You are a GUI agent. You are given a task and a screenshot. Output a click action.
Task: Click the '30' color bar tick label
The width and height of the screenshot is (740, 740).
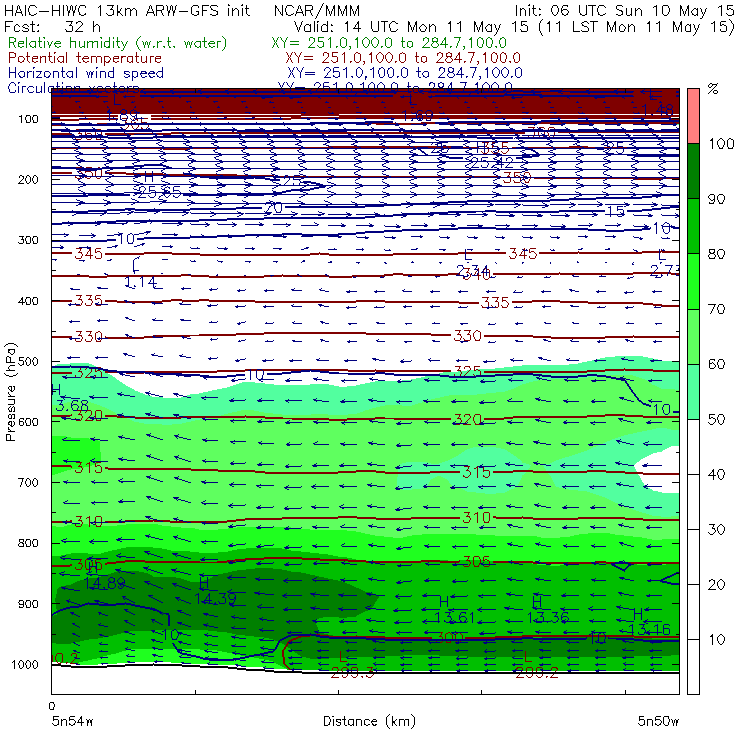716,530
